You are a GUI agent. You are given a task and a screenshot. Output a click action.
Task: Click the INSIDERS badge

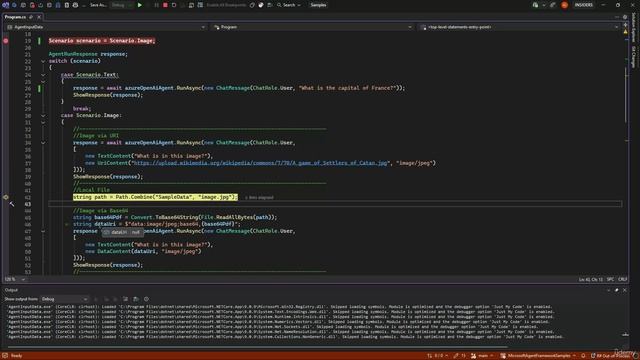click(583, 5)
